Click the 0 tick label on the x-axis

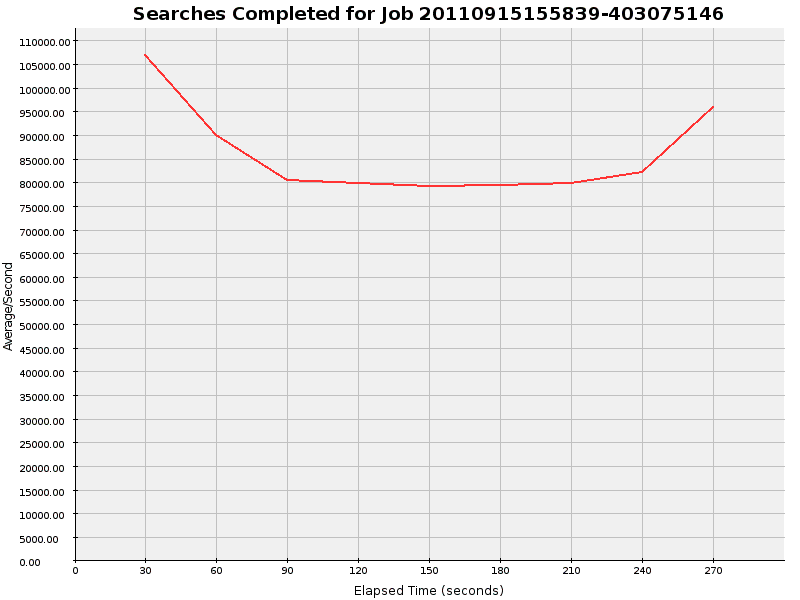pyautogui.click(x=76, y=570)
